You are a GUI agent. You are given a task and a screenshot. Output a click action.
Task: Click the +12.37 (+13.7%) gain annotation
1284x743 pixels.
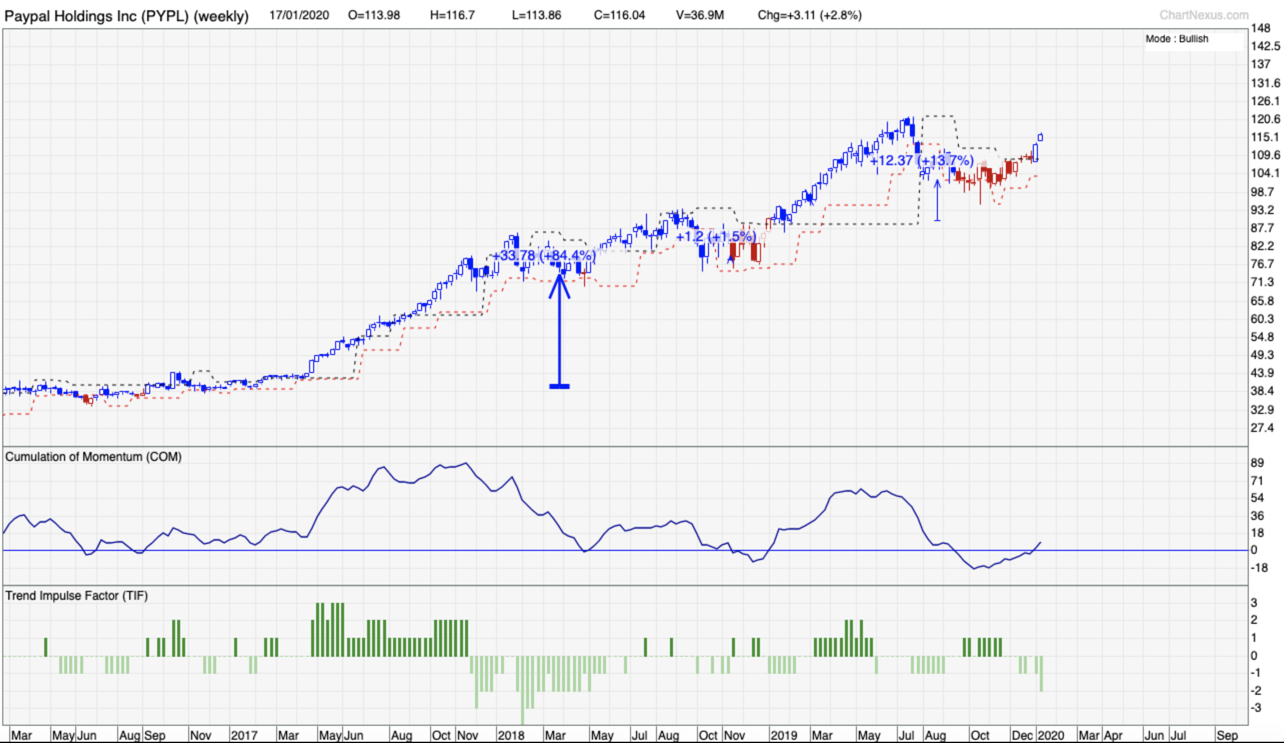coord(921,161)
